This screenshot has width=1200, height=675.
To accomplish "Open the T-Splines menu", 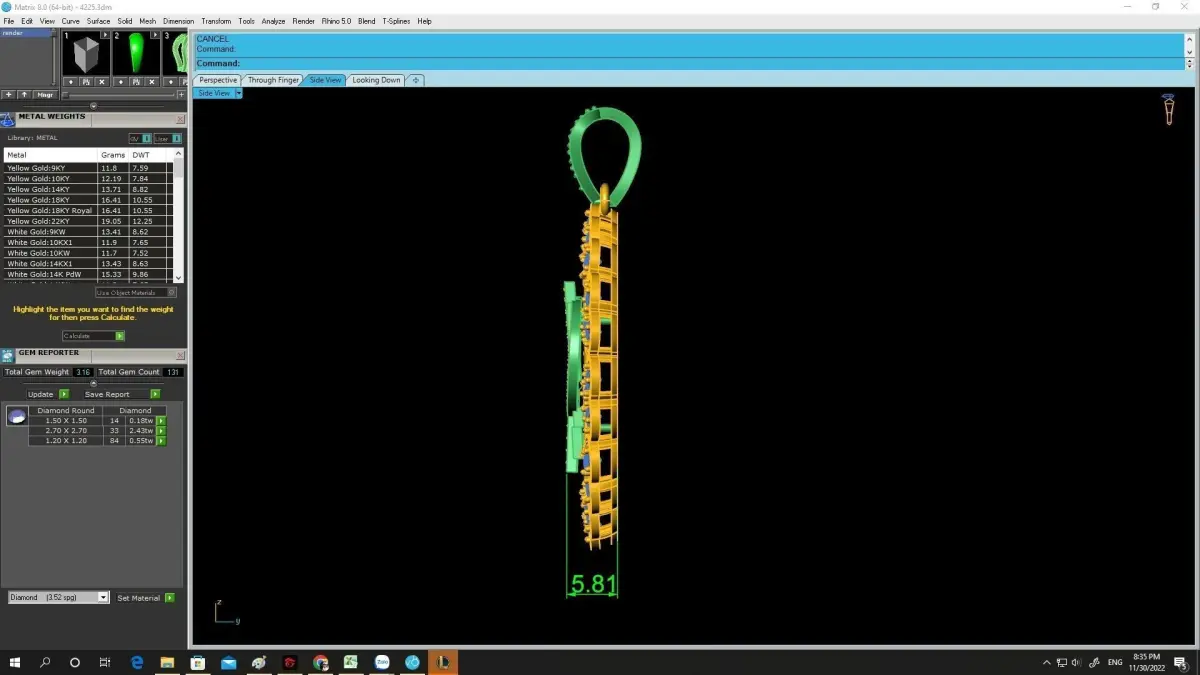I will tap(396, 21).
